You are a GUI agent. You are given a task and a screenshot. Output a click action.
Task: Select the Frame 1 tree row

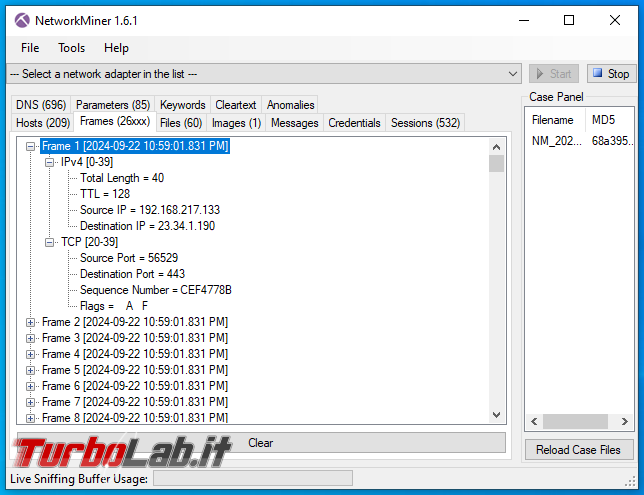135,146
